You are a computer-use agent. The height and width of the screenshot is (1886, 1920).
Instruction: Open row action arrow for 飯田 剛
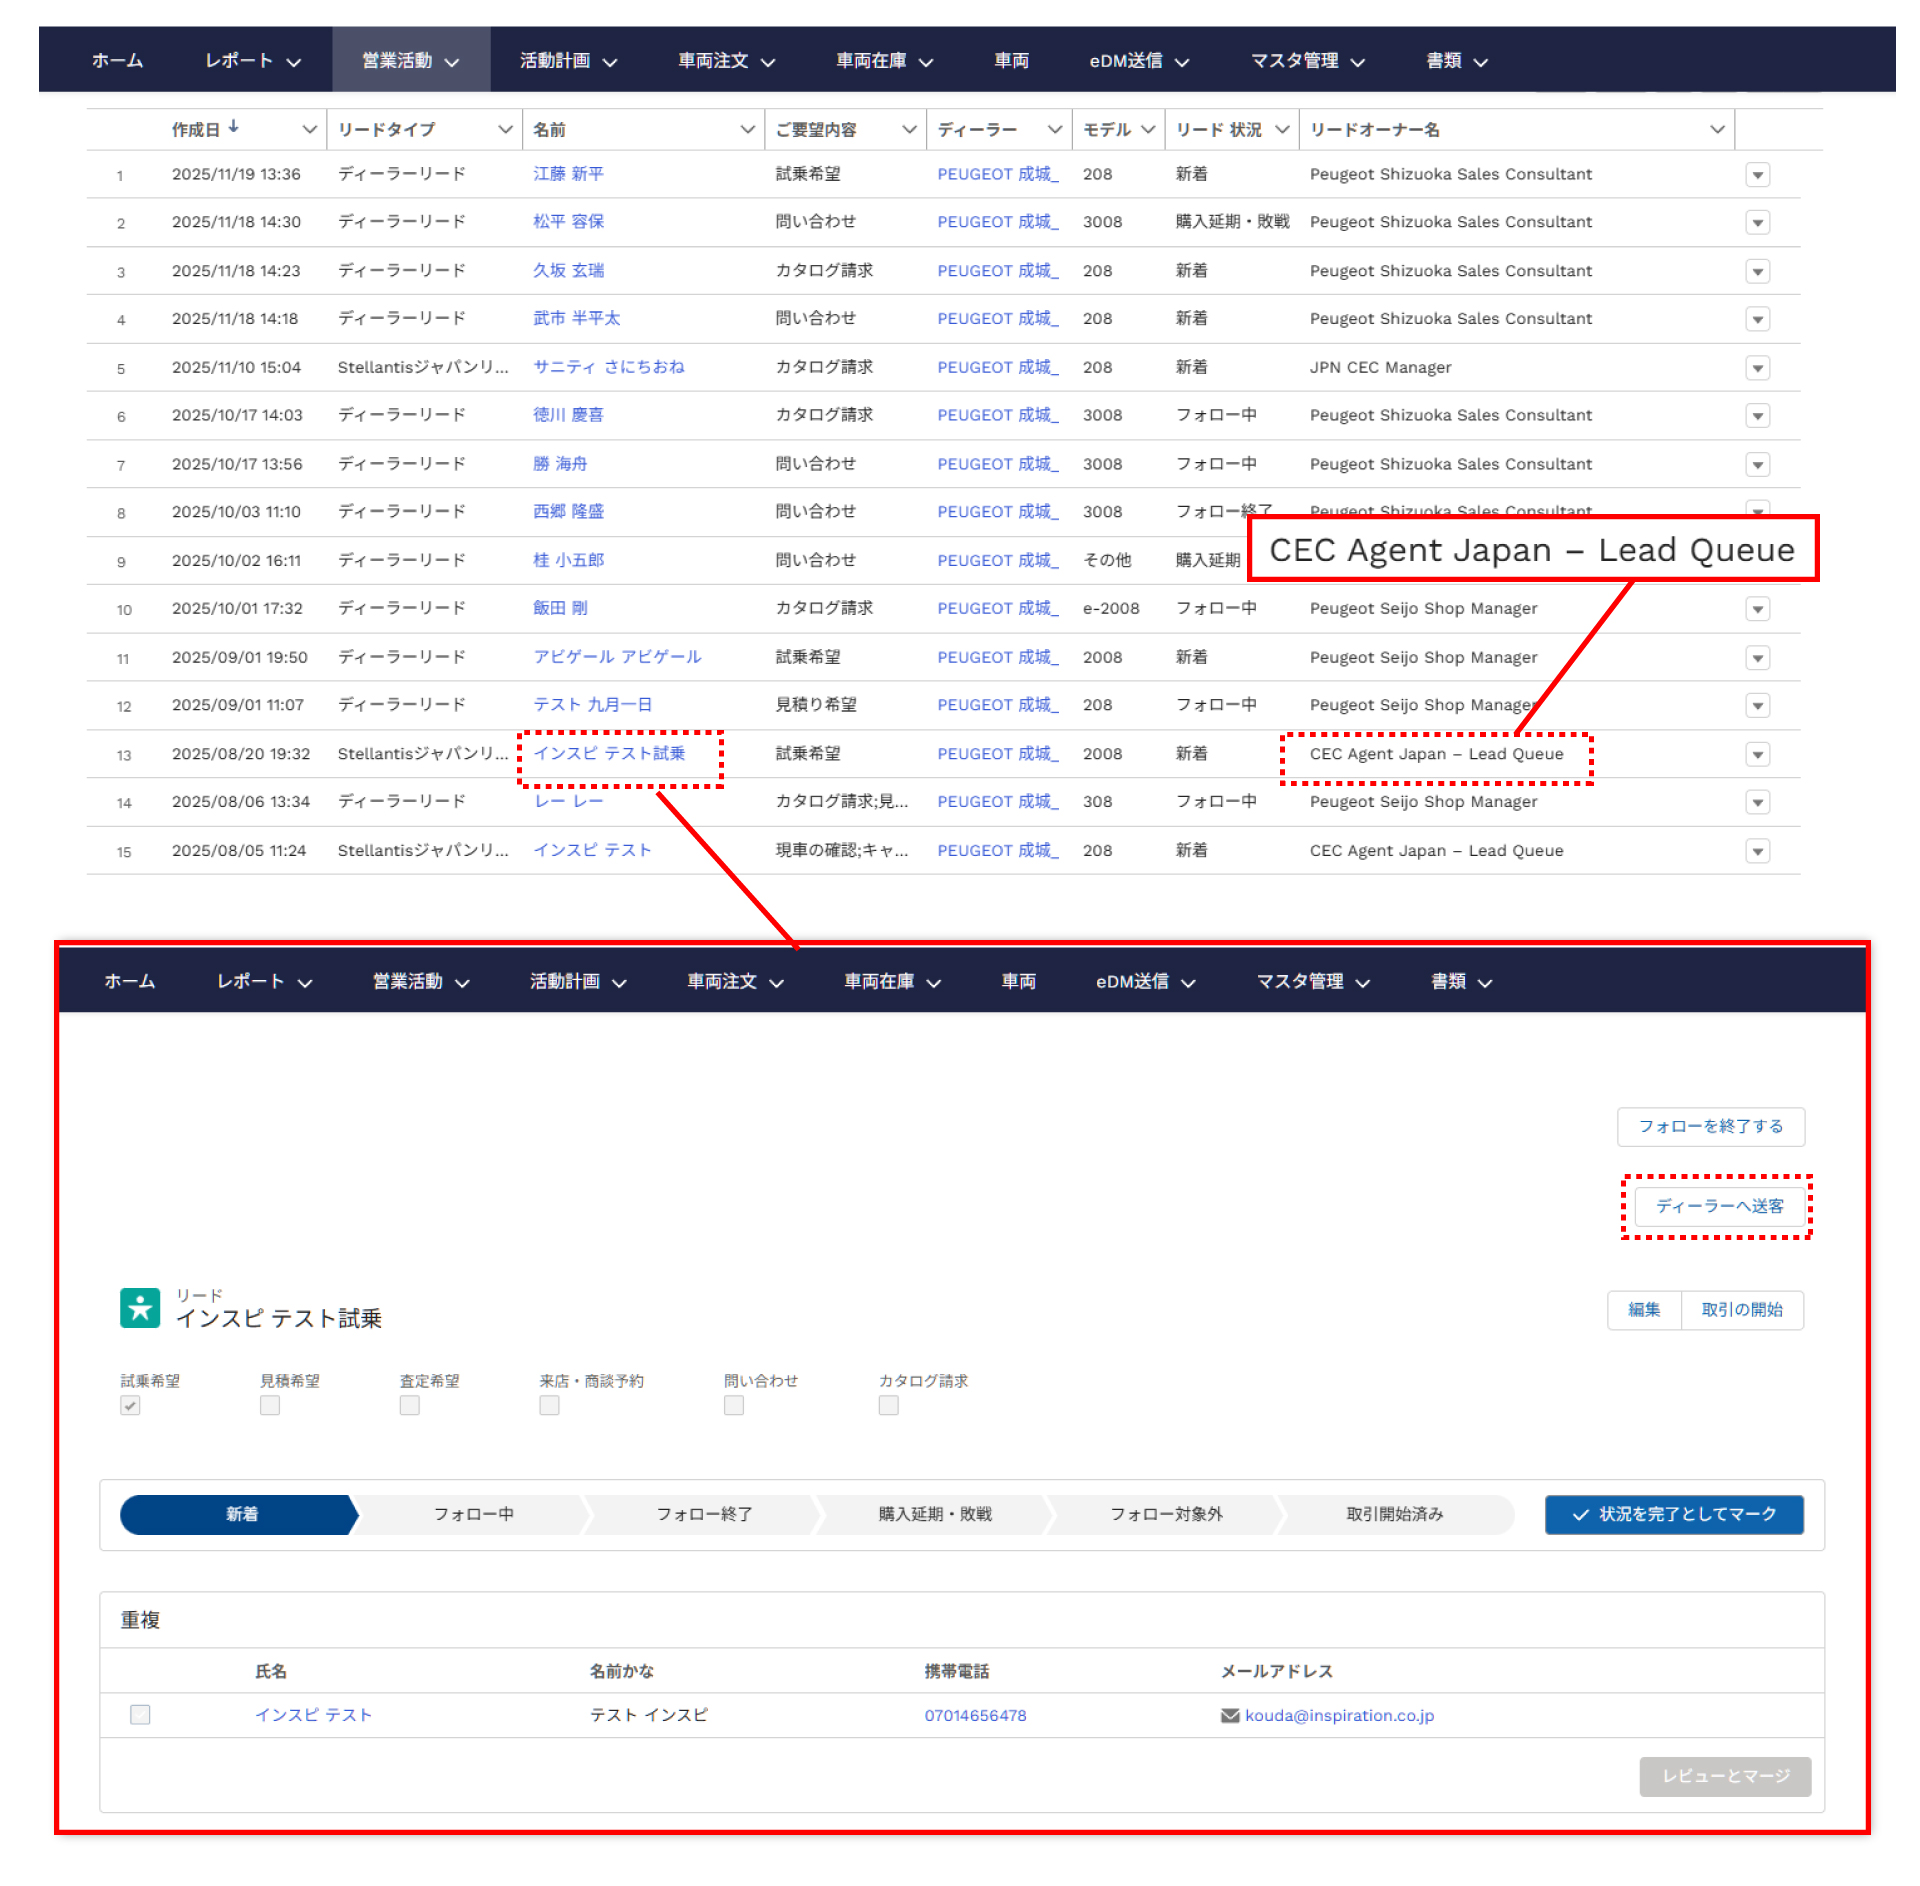1757,609
